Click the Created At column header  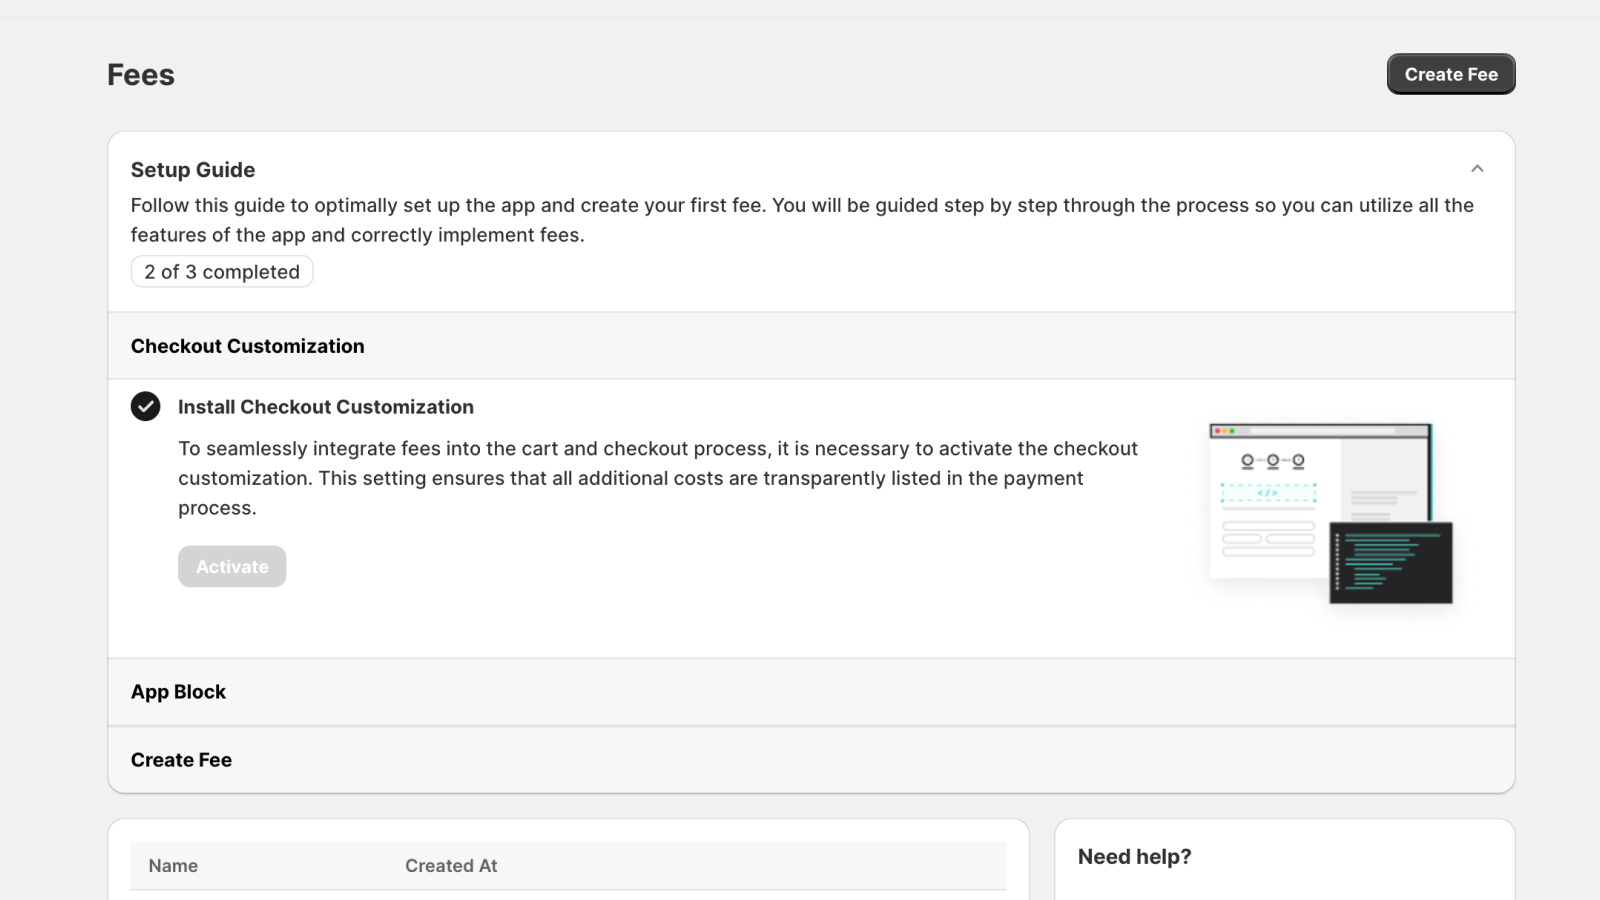(x=451, y=865)
